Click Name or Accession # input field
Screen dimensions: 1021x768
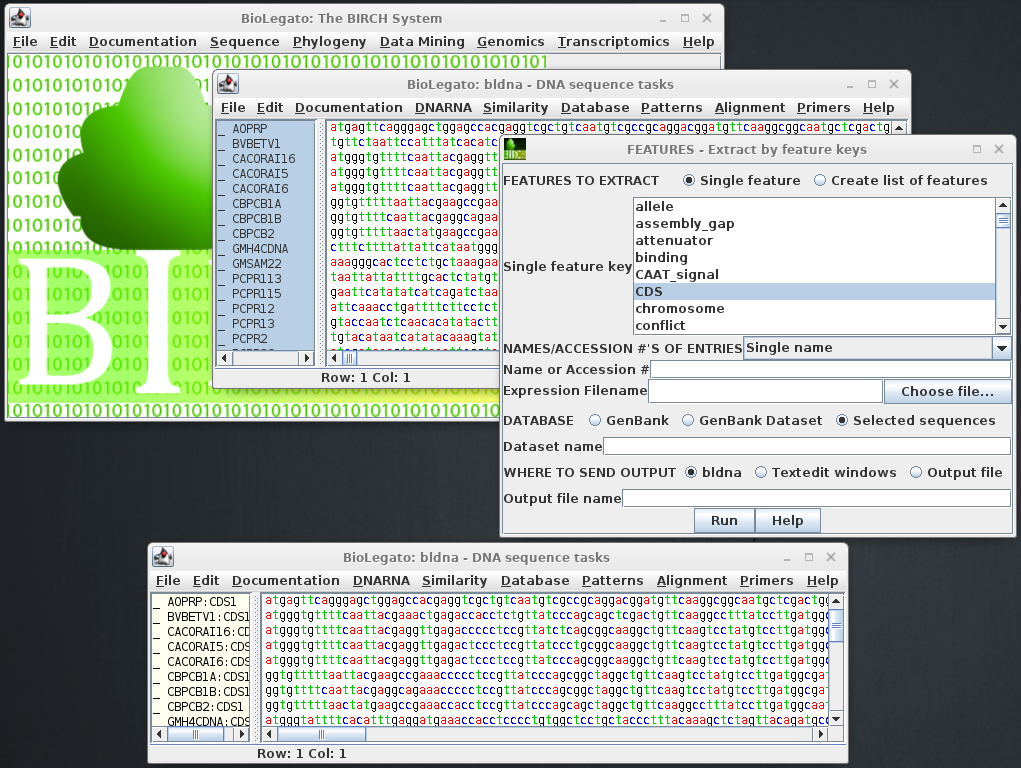[x=830, y=369]
